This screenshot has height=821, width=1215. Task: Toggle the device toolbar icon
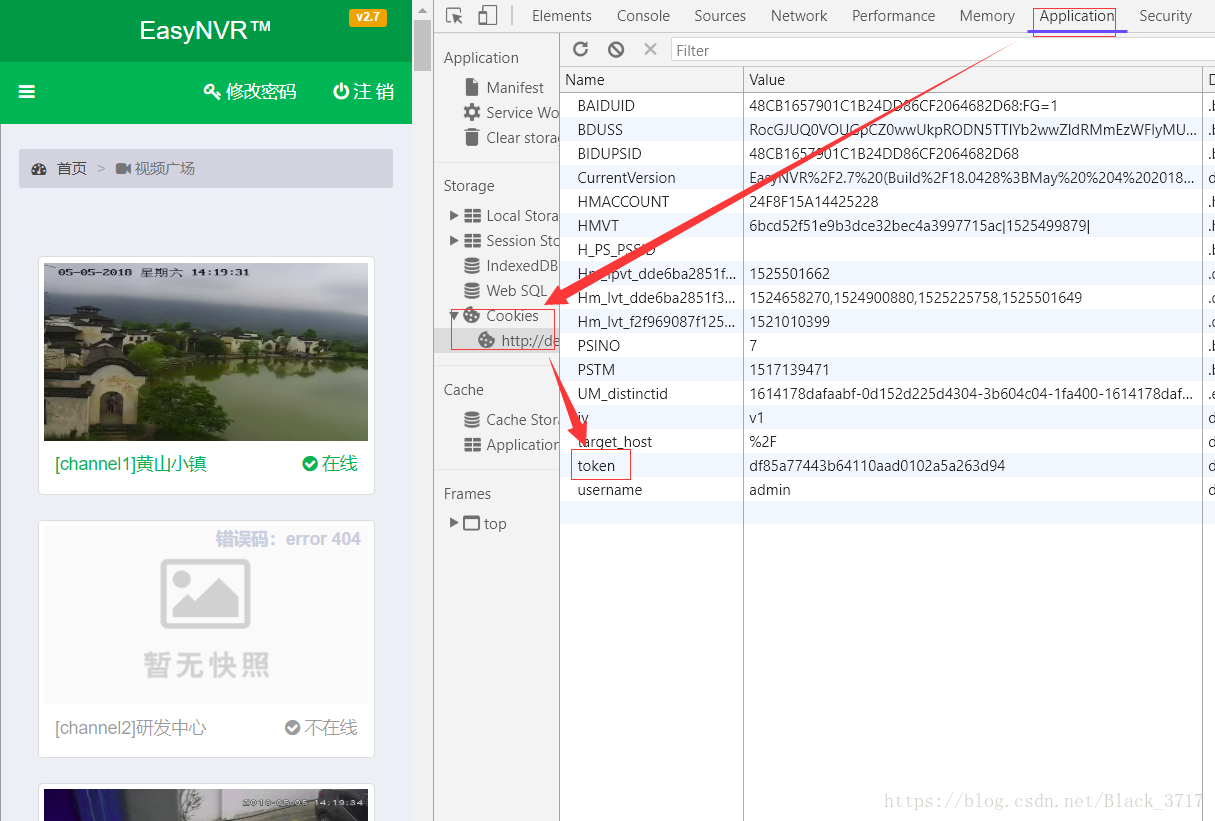pyautogui.click(x=487, y=16)
